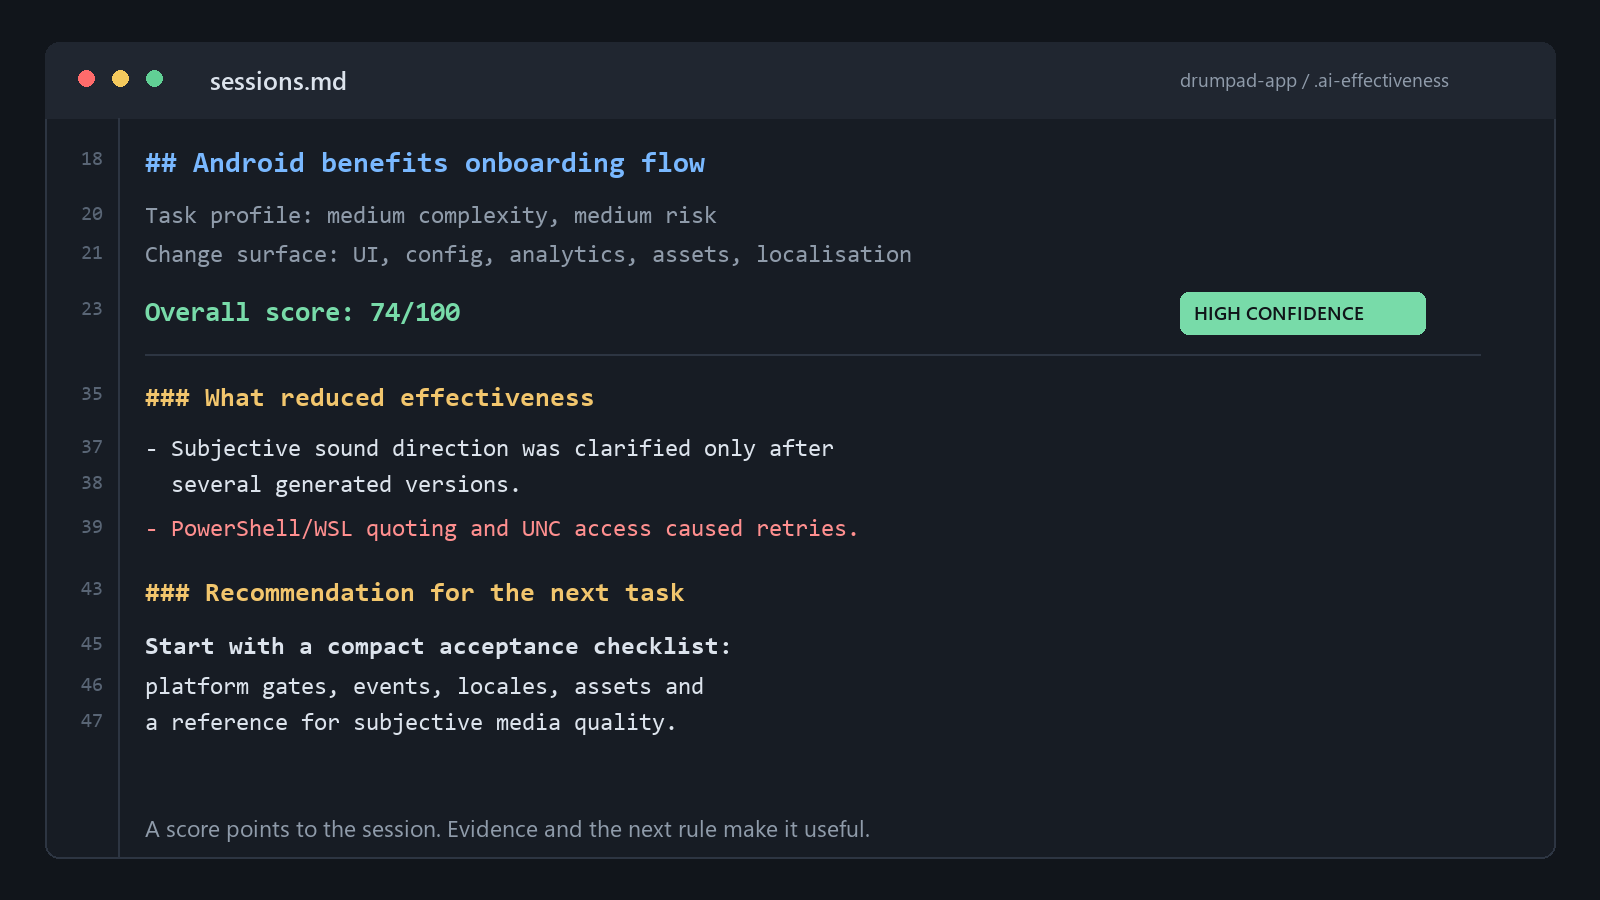
Task: Select the 'Change surface' line
Action: pos(528,255)
